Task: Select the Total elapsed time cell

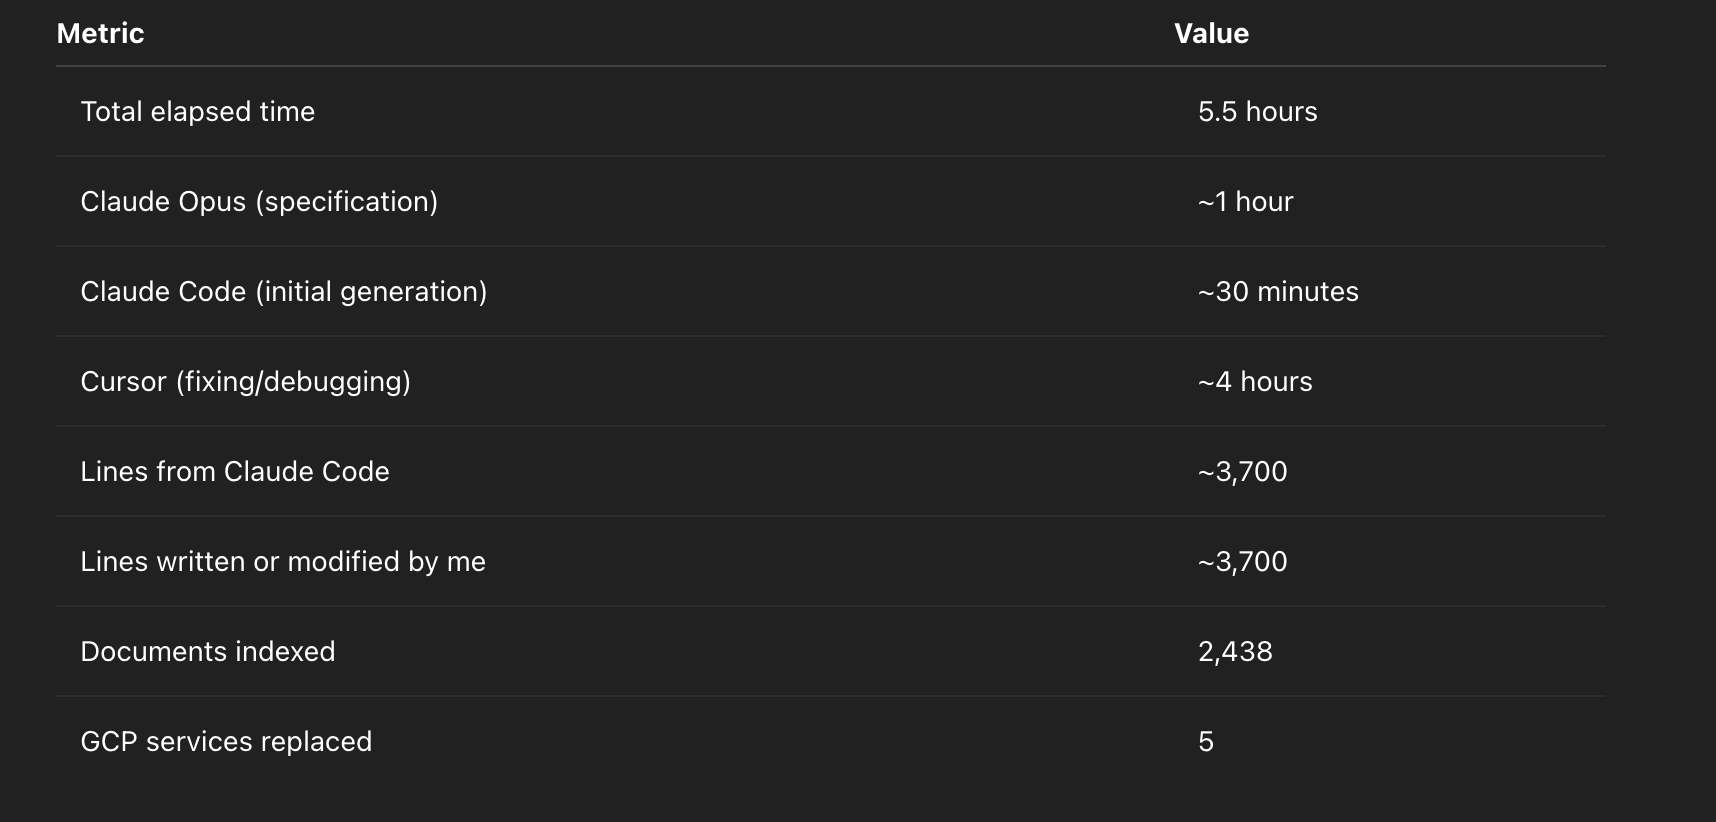Action: point(198,111)
